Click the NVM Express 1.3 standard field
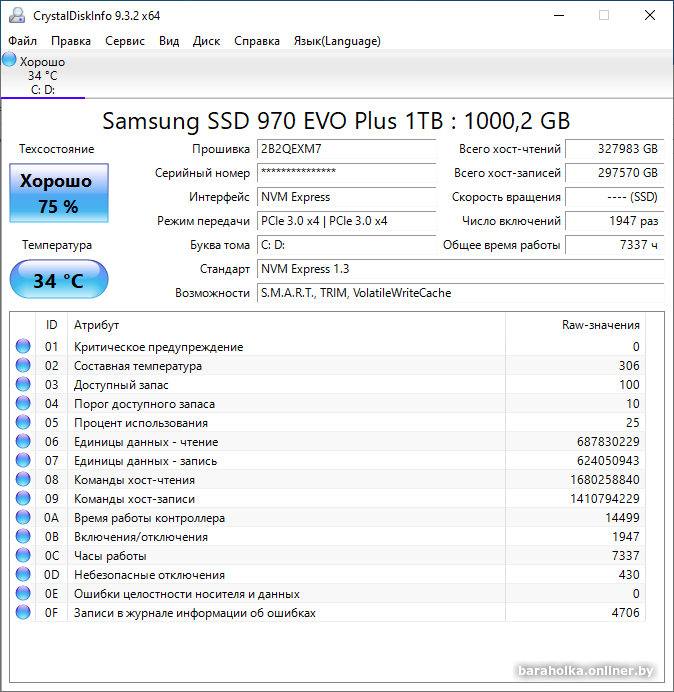 tap(460, 269)
